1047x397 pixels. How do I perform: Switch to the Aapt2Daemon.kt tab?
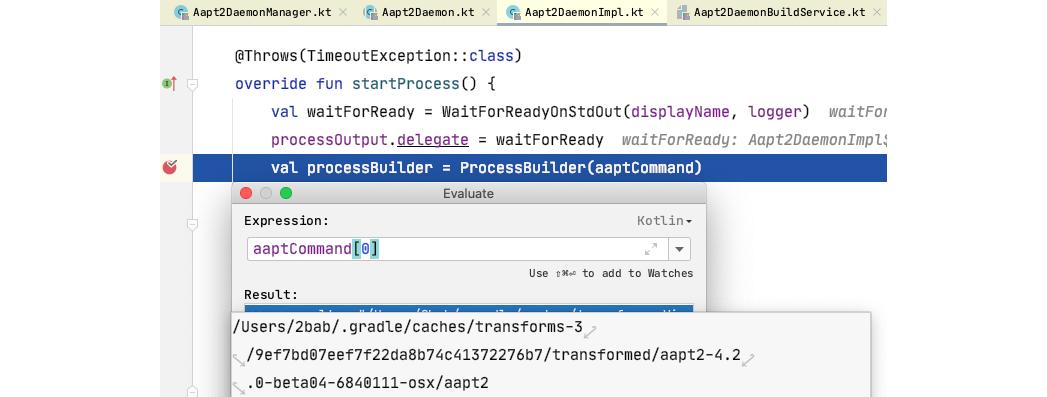coord(426,12)
